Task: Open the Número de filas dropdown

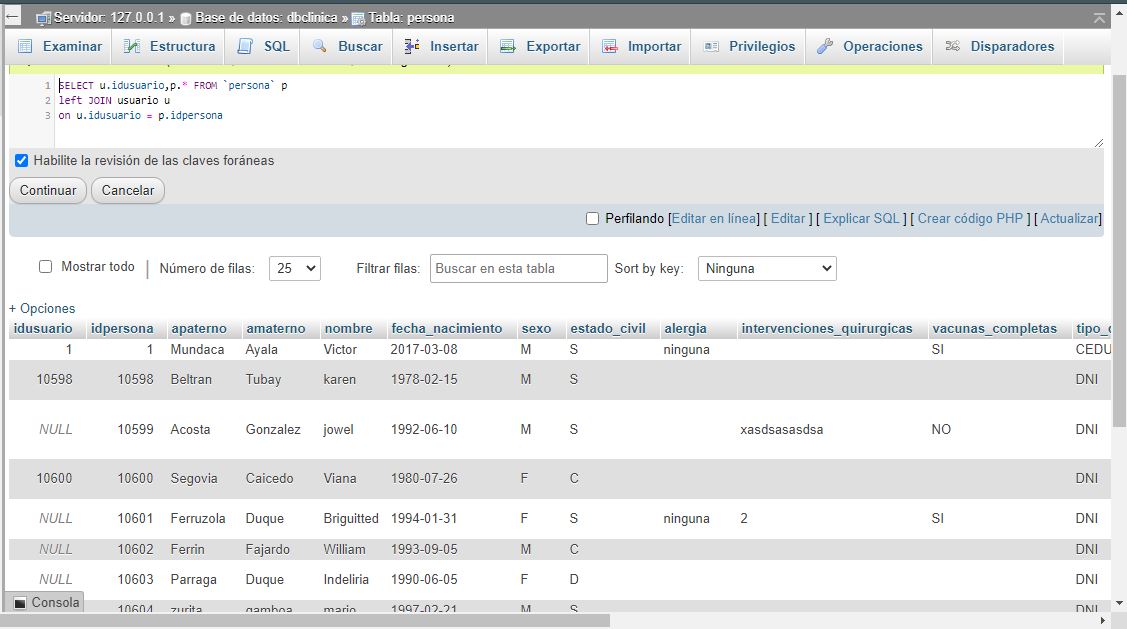Action: click(x=294, y=267)
